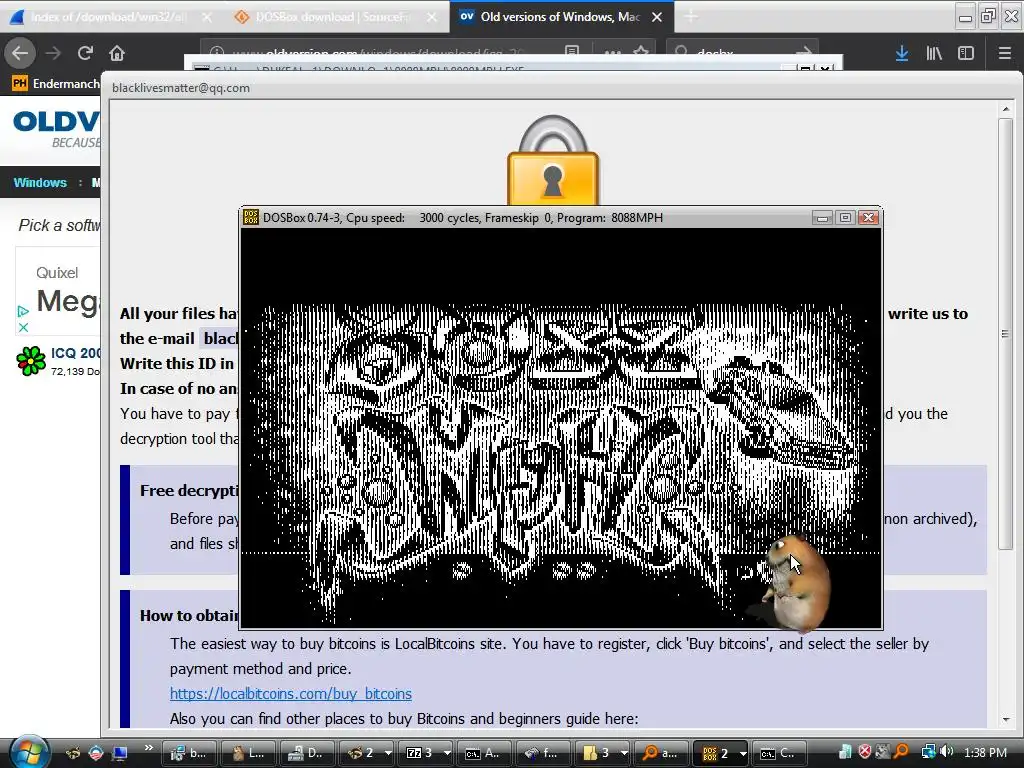Image resolution: width=1024 pixels, height=768 pixels.
Task: Click the DOSBox title bar icon
Action: [x=251, y=217]
